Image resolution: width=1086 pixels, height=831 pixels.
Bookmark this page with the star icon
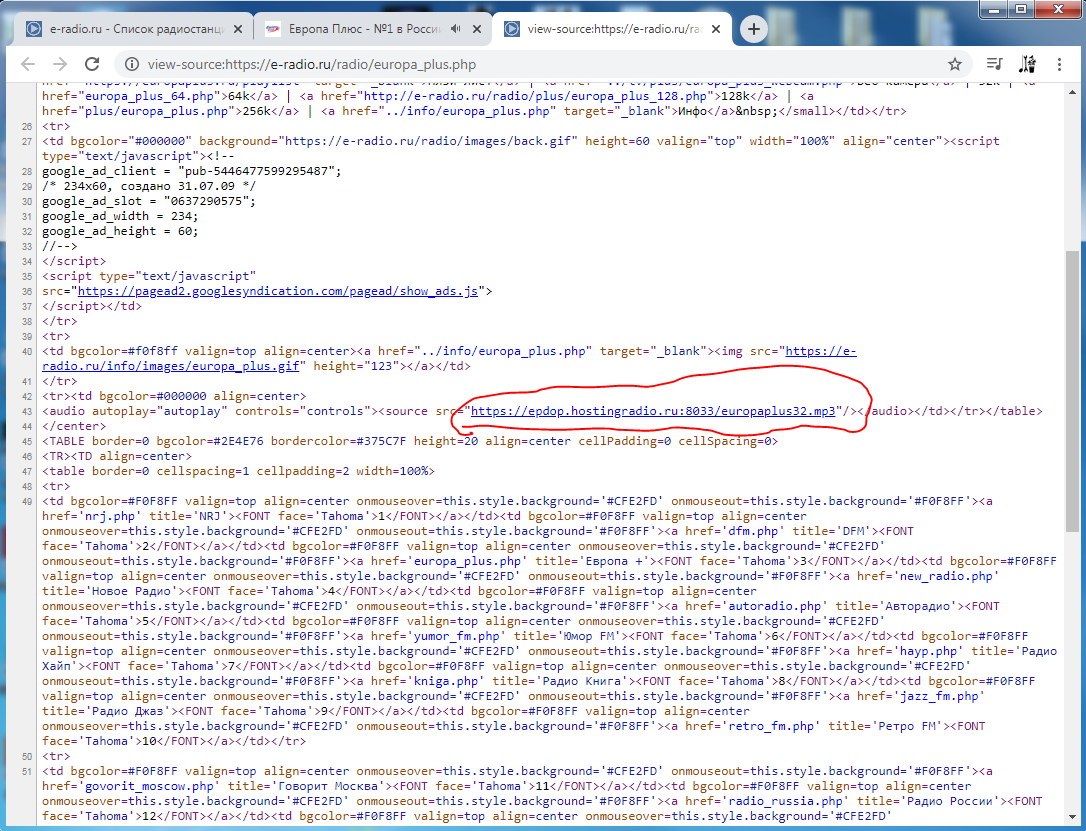(x=954, y=64)
